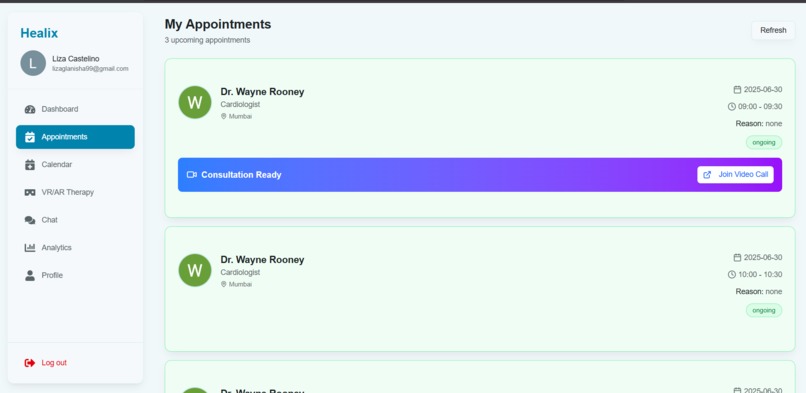Click the clock icon beside 09:00 - 09:30
Viewport: 806px width, 393px height.
[732, 106]
